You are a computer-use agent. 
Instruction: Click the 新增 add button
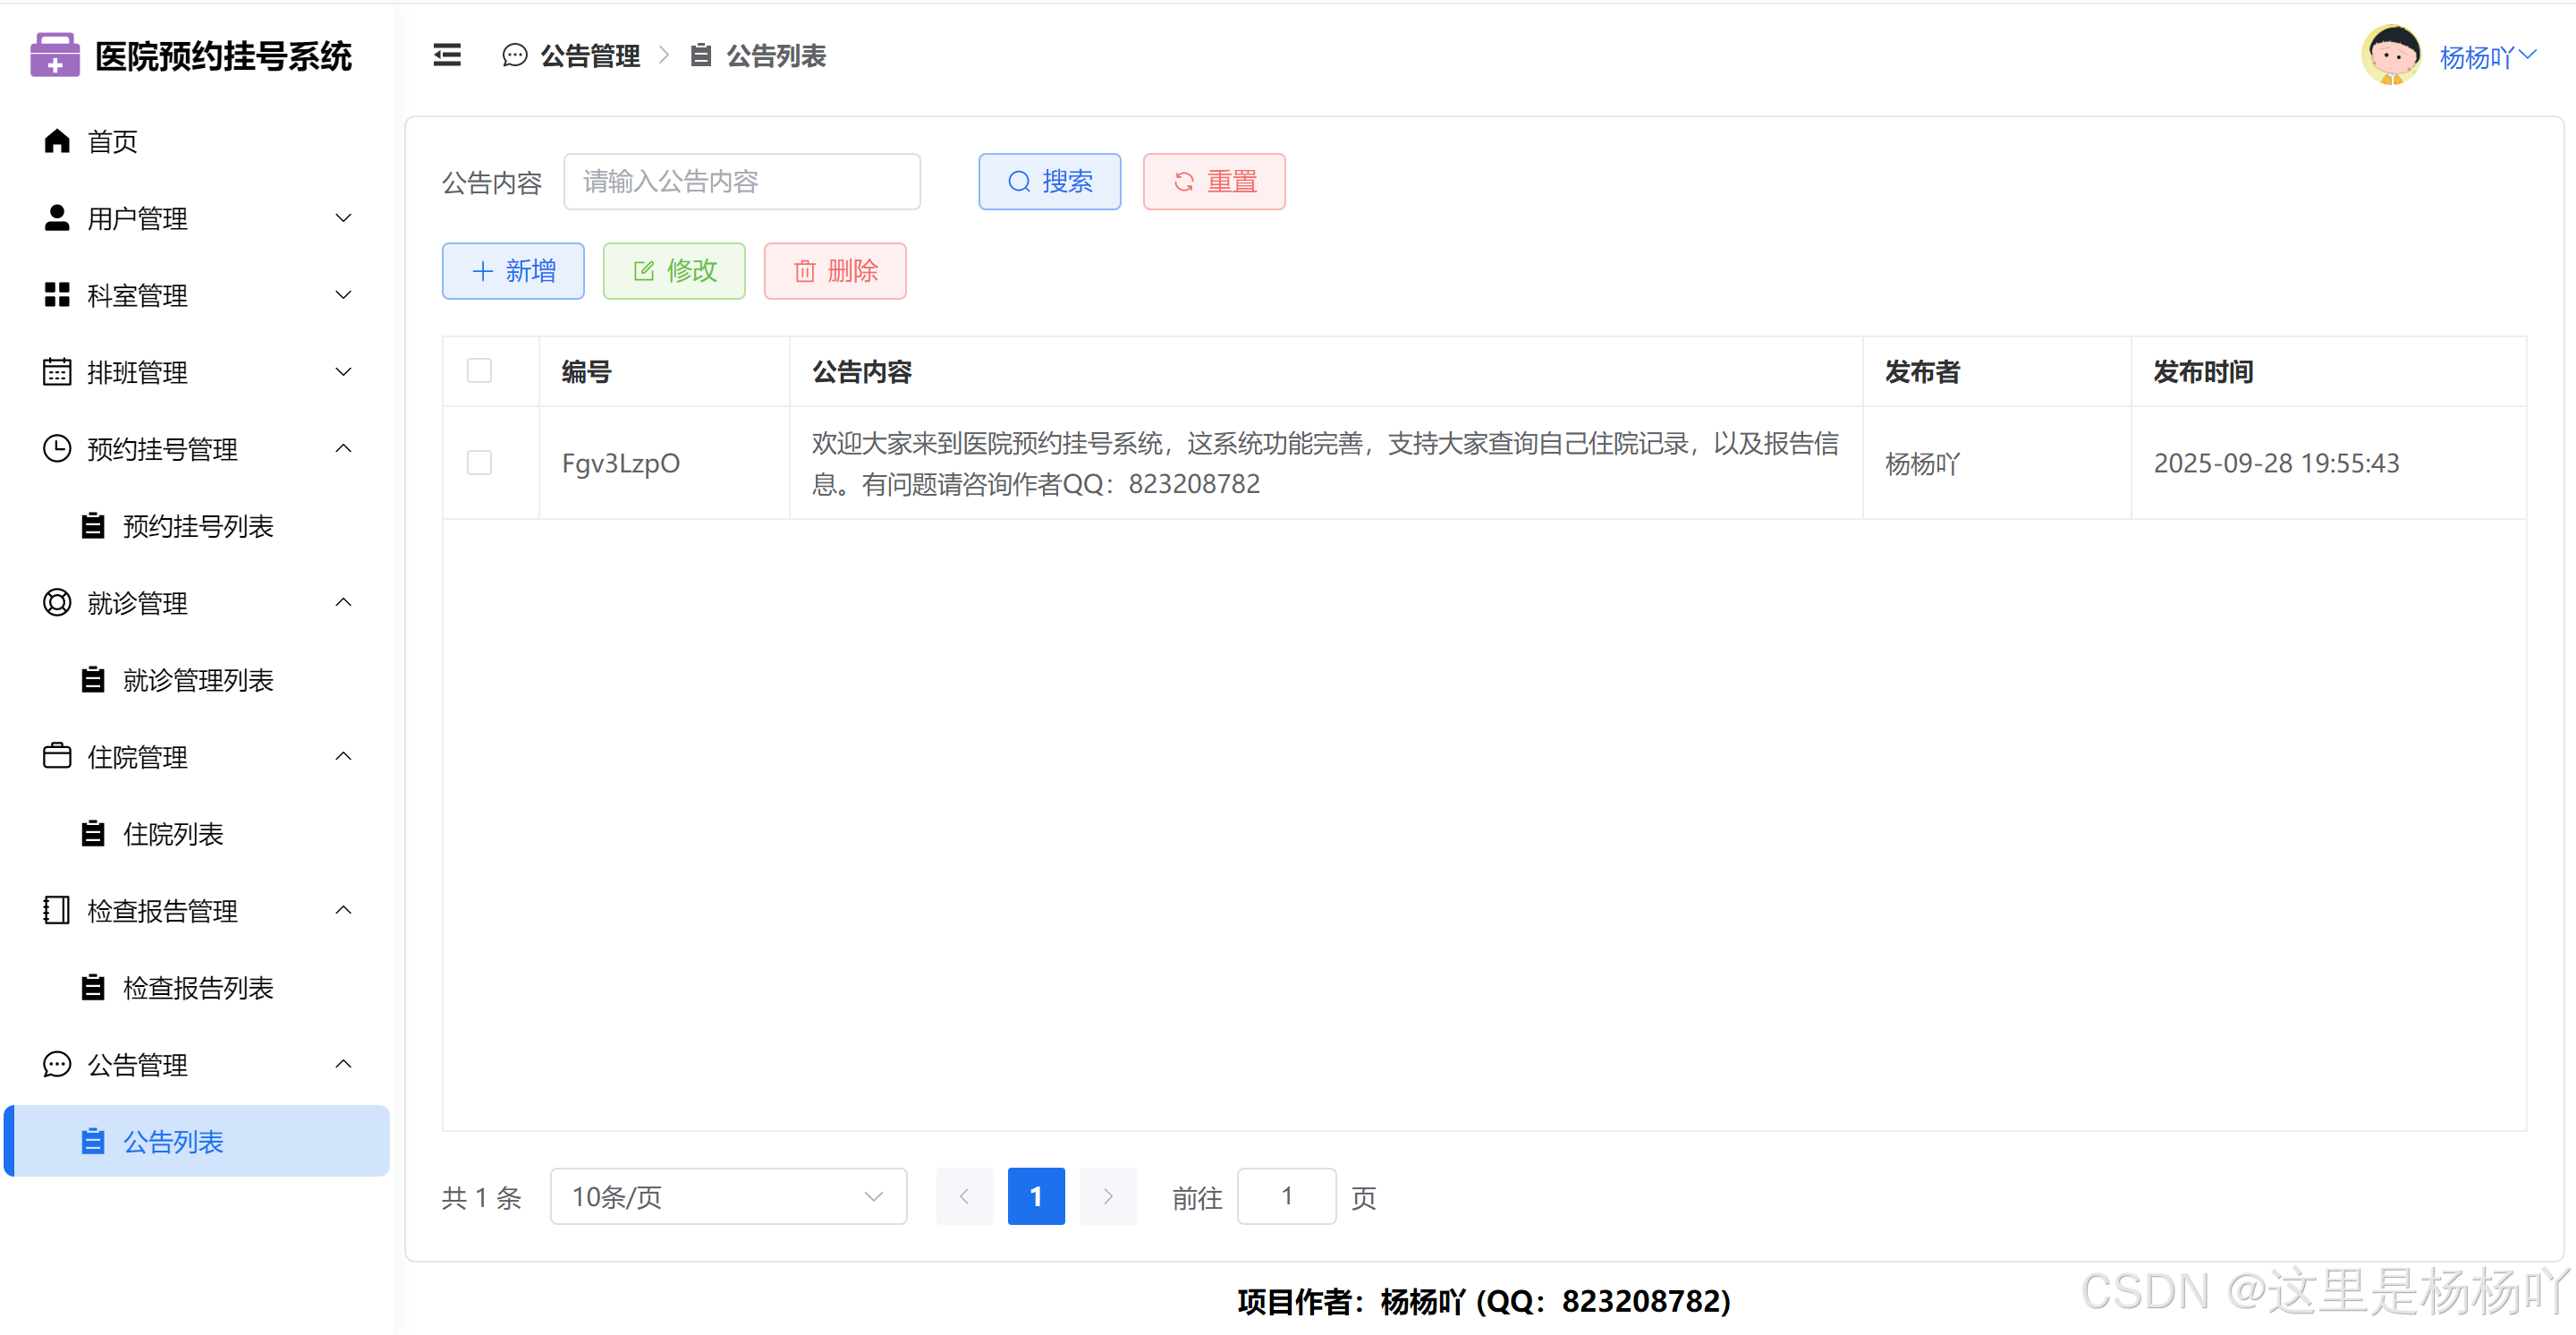point(513,271)
